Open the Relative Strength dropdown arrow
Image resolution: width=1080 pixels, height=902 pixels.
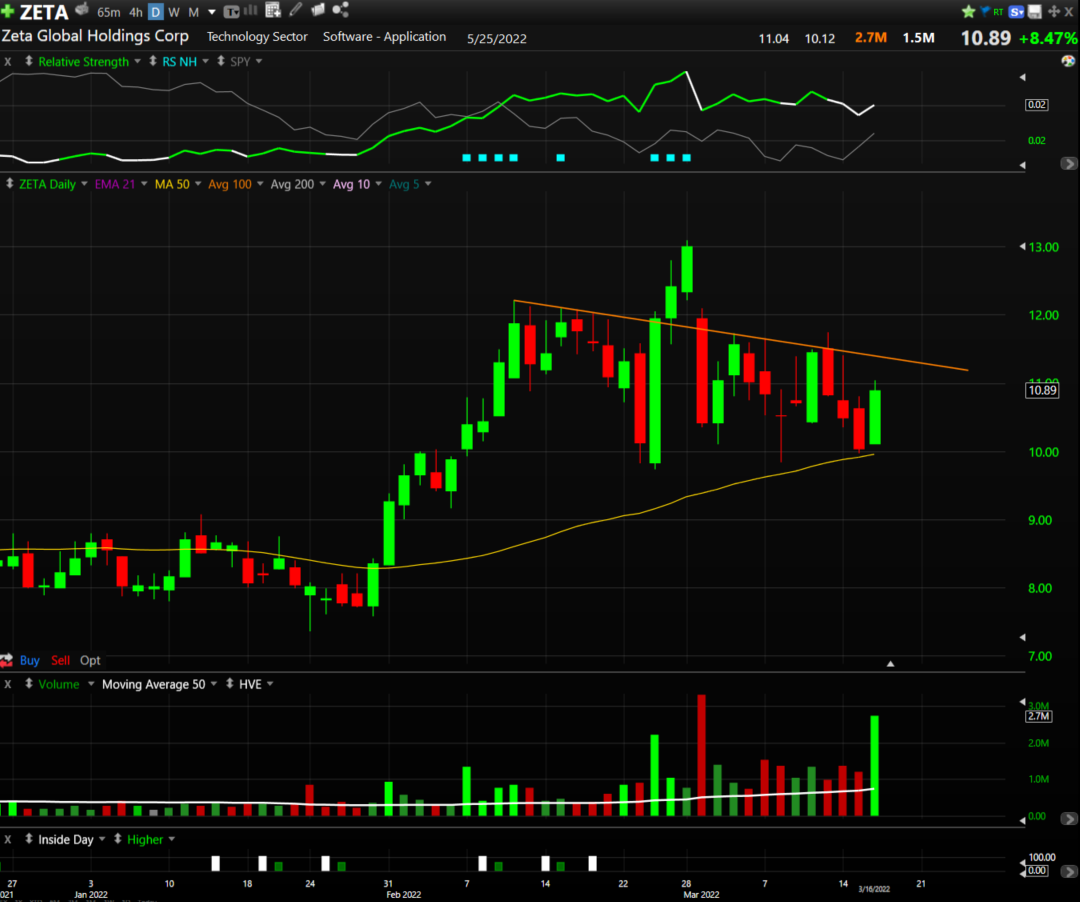point(138,61)
